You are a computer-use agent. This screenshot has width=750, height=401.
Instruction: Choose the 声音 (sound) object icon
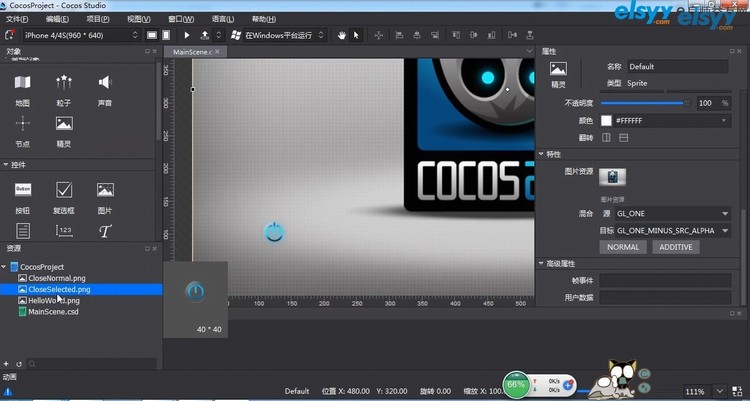(105, 83)
